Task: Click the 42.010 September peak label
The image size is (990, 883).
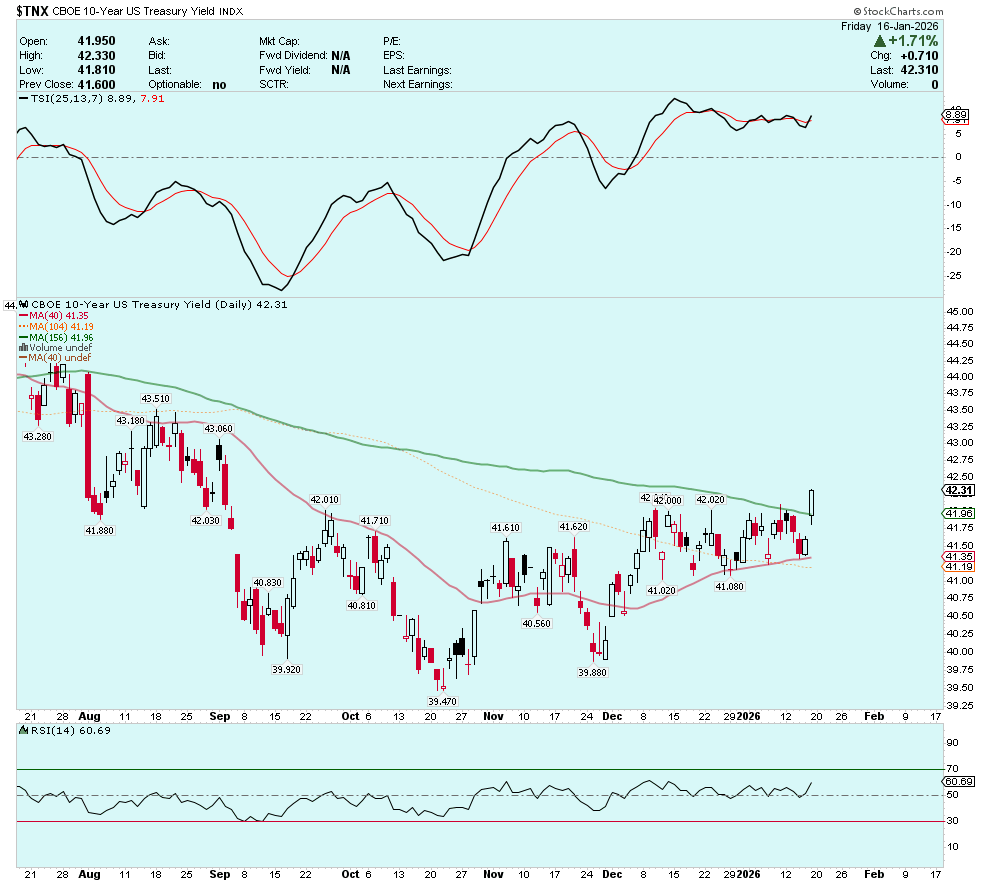Action: tap(325, 500)
